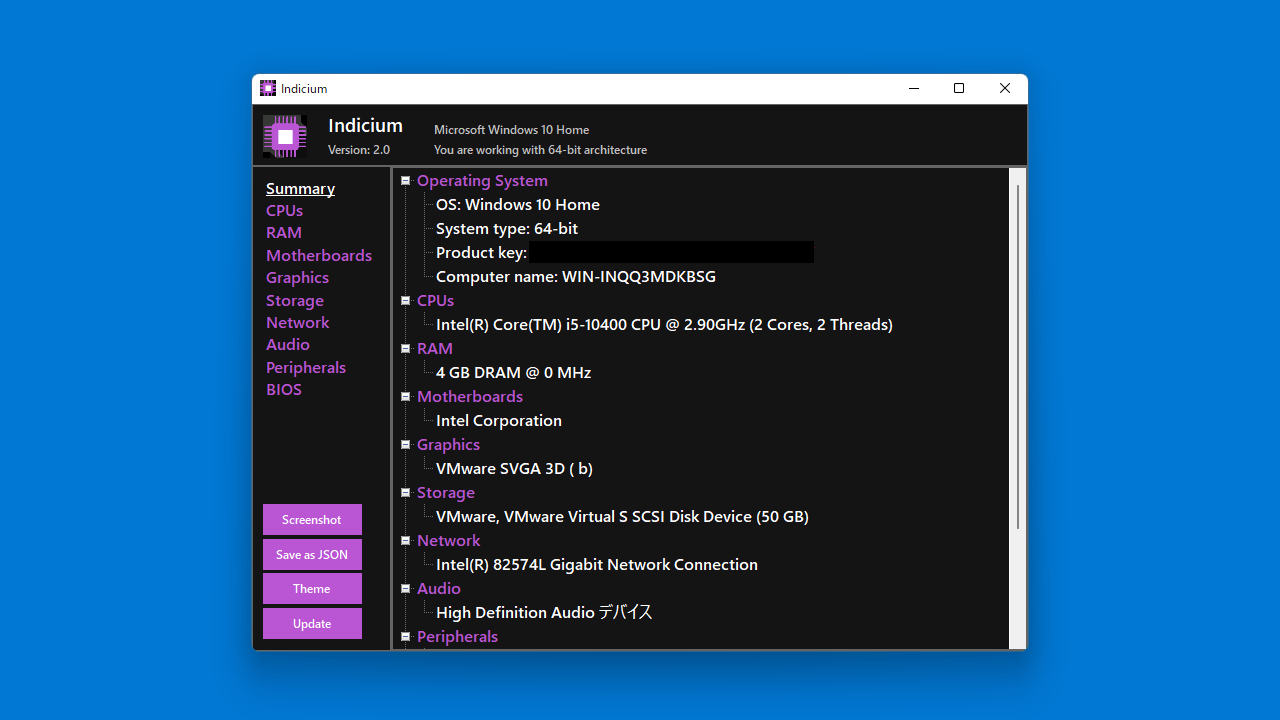The height and width of the screenshot is (720, 1280).
Task: Collapse the Motherboards tree node
Action: pos(406,397)
